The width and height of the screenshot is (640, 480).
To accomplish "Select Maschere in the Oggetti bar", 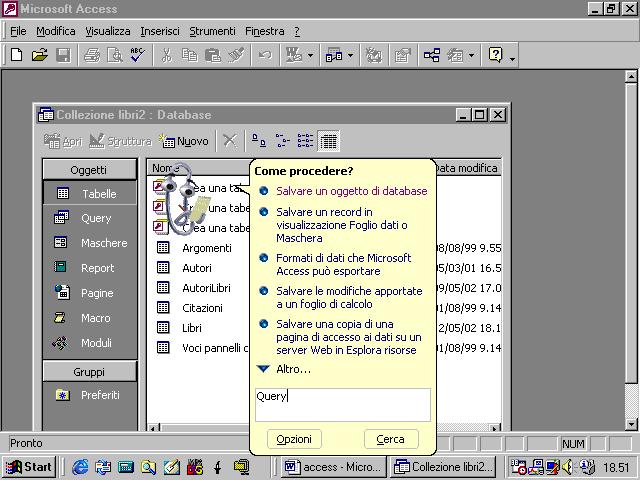I will [90, 243].
